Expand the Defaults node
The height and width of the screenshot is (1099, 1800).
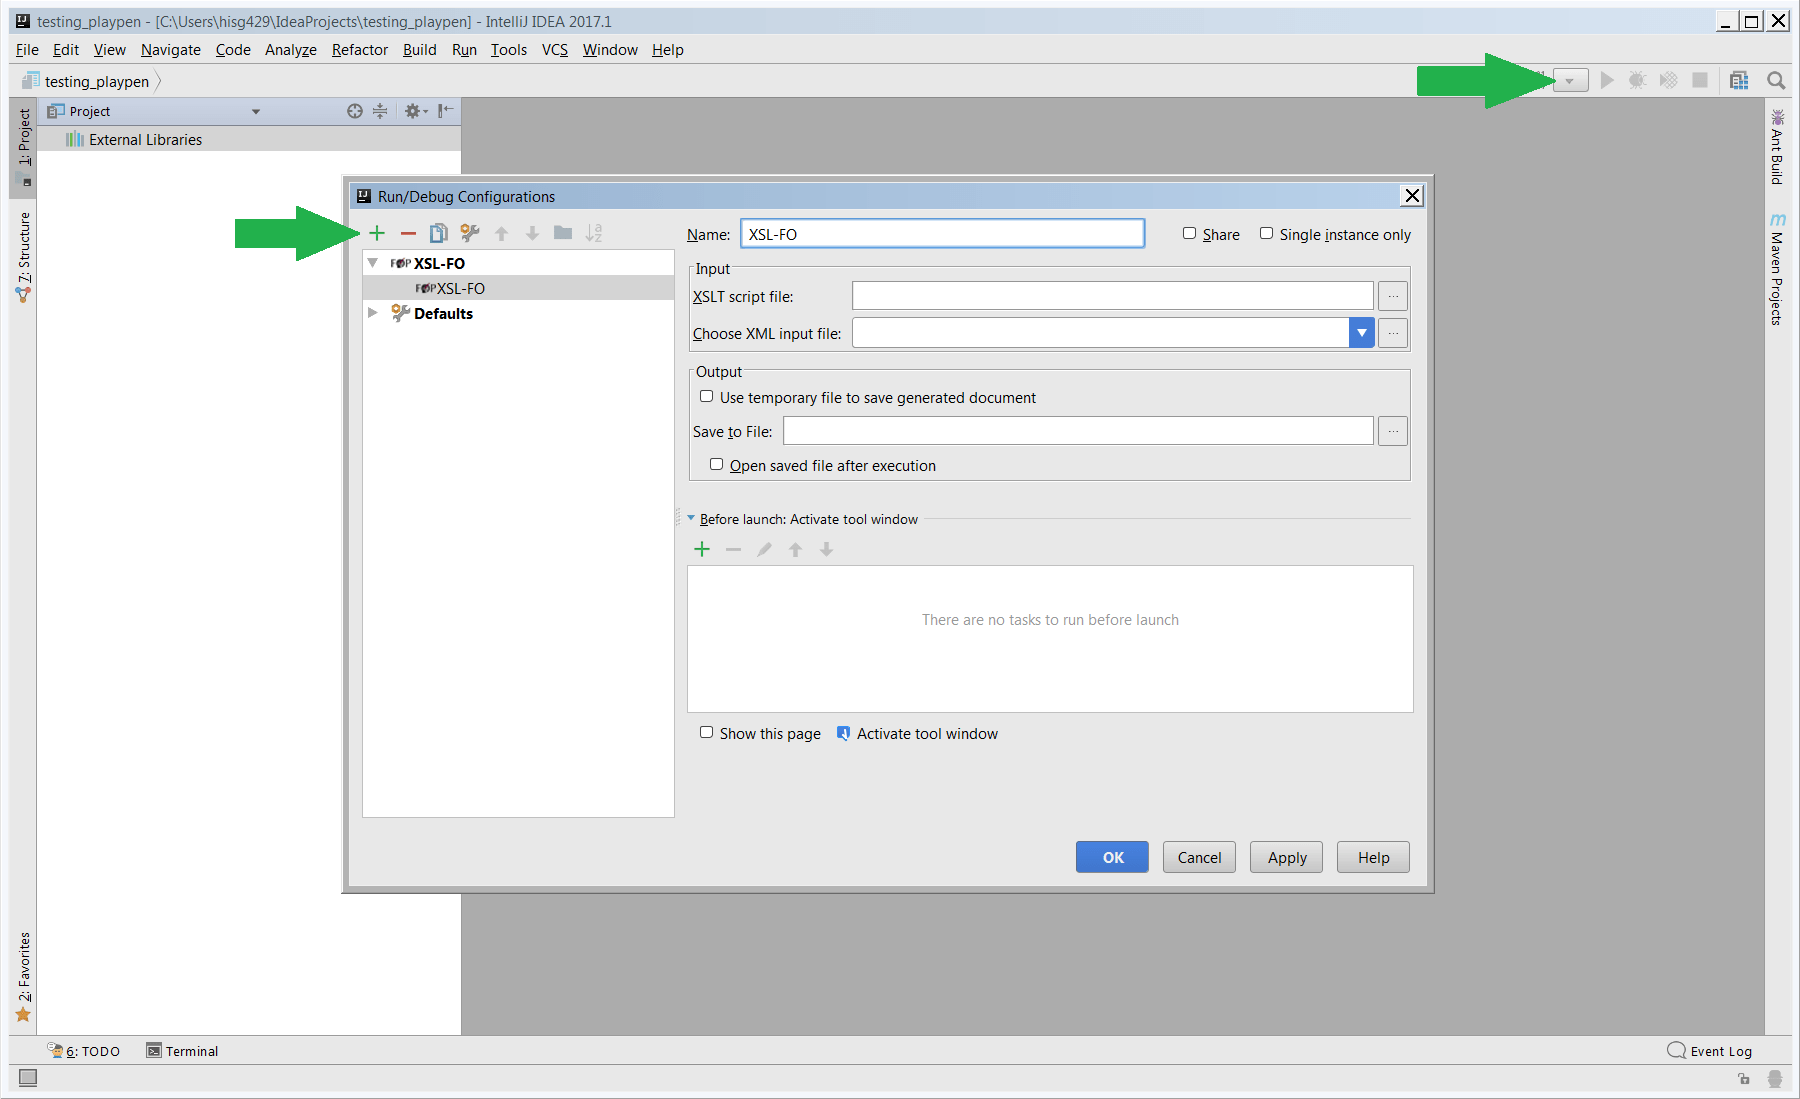coord(373,313)
